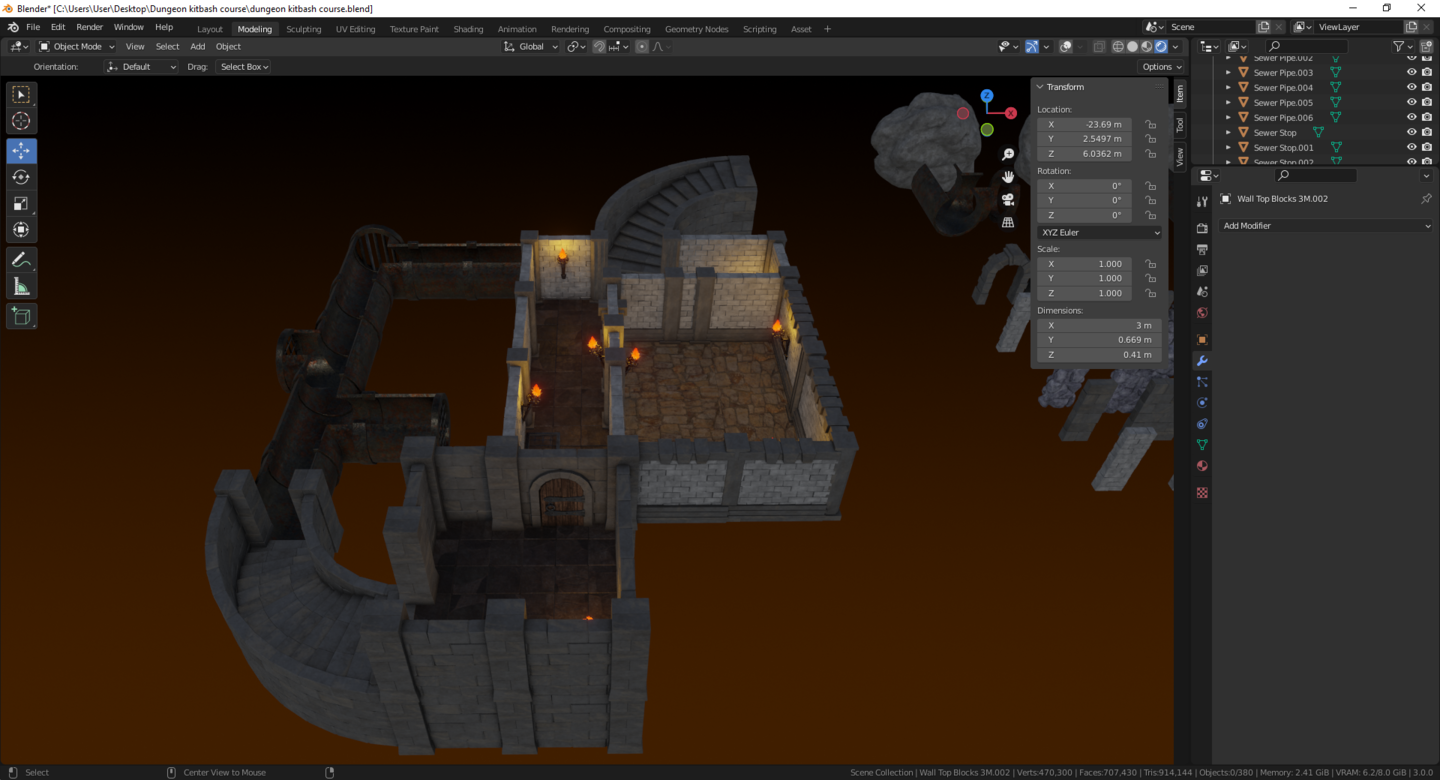Expand Sewer Pipe.005 in outliner
Image resolution: width=1440 pixels, height=780 pixels.
coord(1229,102)
